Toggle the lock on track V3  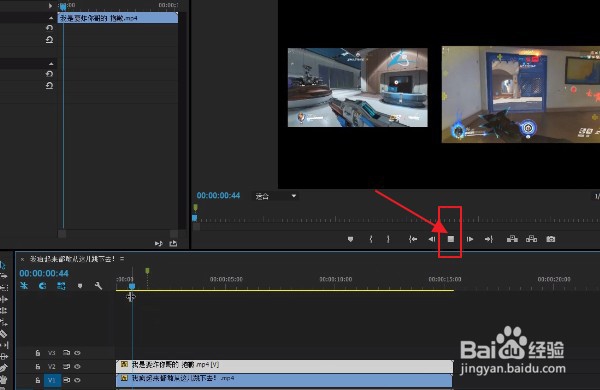(x=38, y=353)
